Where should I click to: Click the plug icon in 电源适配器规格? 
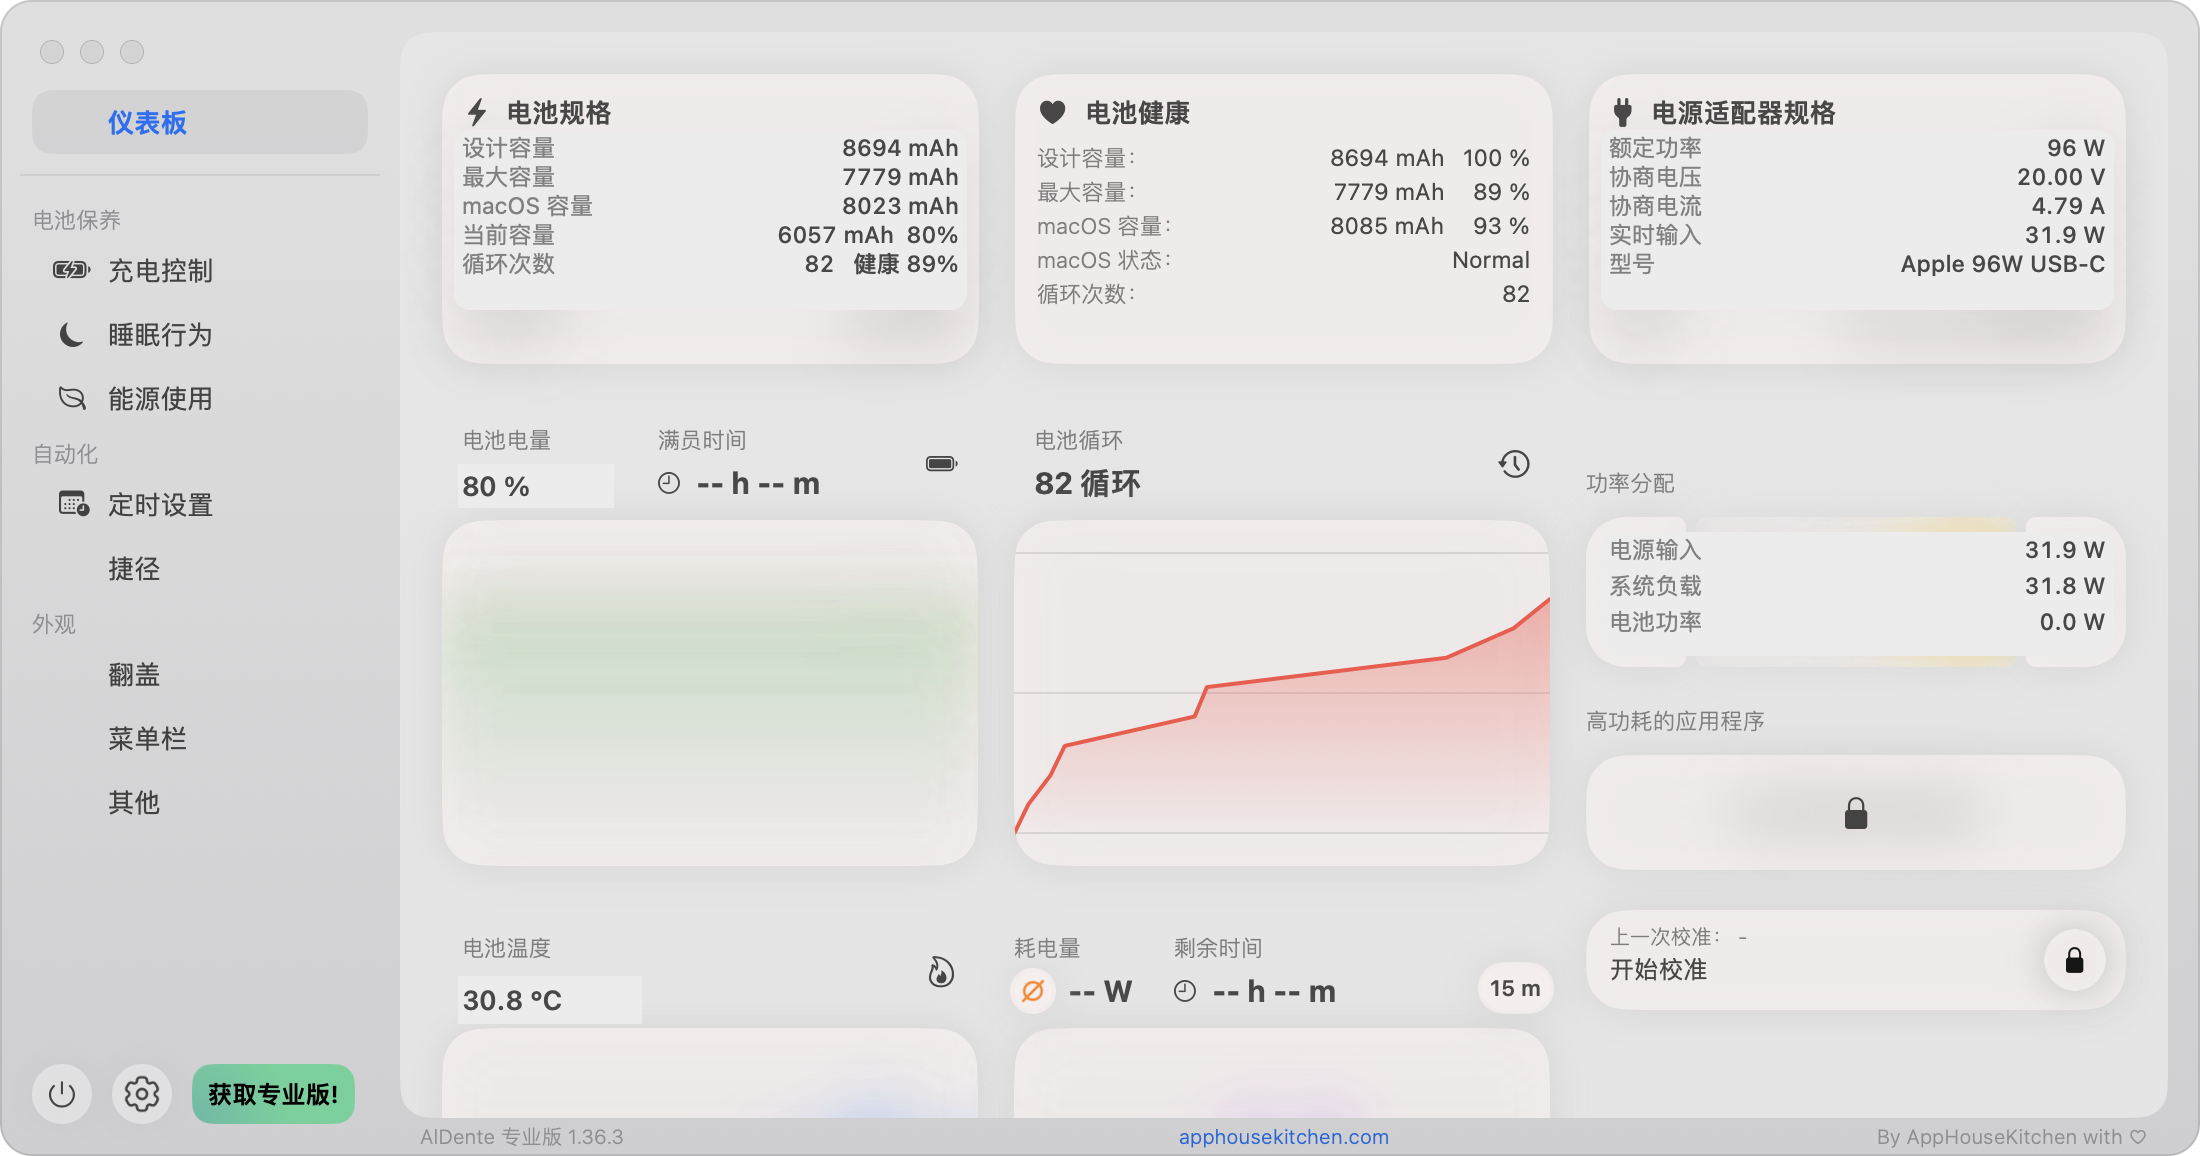(1623, 112)
